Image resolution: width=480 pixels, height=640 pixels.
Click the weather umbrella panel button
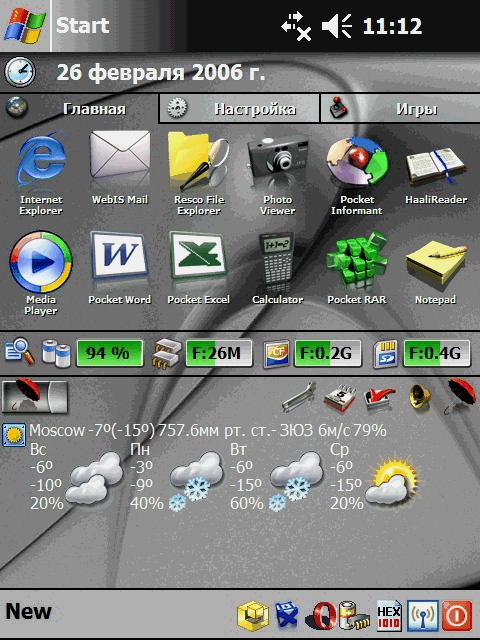pyautogui.click(x=35, y=397)
